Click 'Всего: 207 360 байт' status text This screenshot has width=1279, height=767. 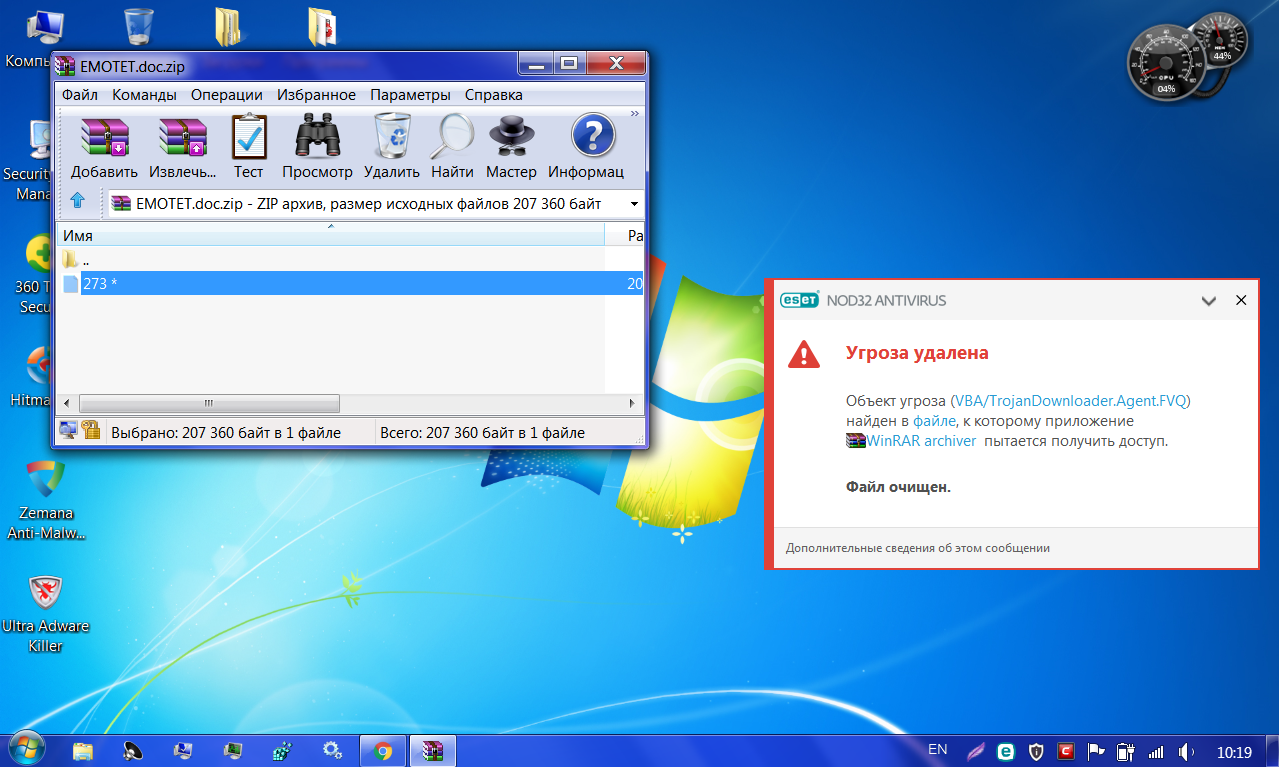click(482, 433)
